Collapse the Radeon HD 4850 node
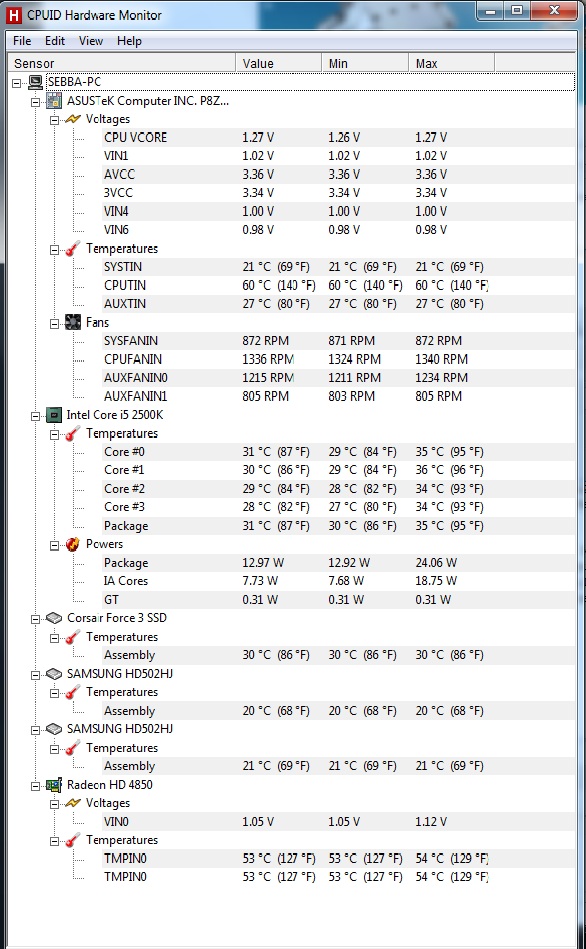 click(x=36, y=786)
